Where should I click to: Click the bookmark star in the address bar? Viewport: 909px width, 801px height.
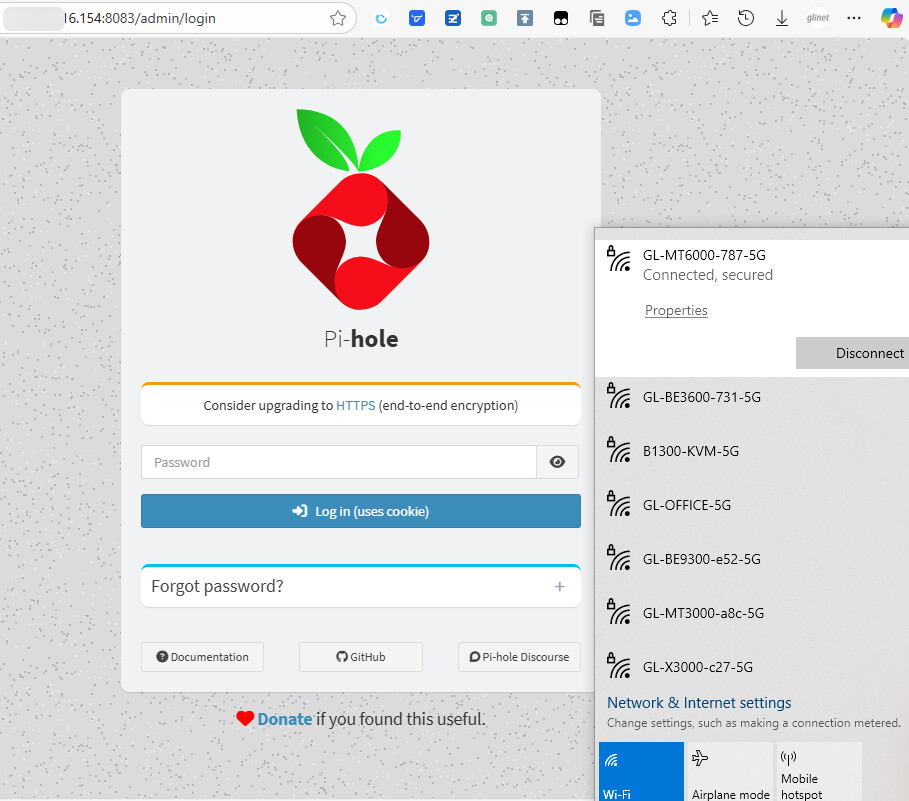click(x=338, y=18)
